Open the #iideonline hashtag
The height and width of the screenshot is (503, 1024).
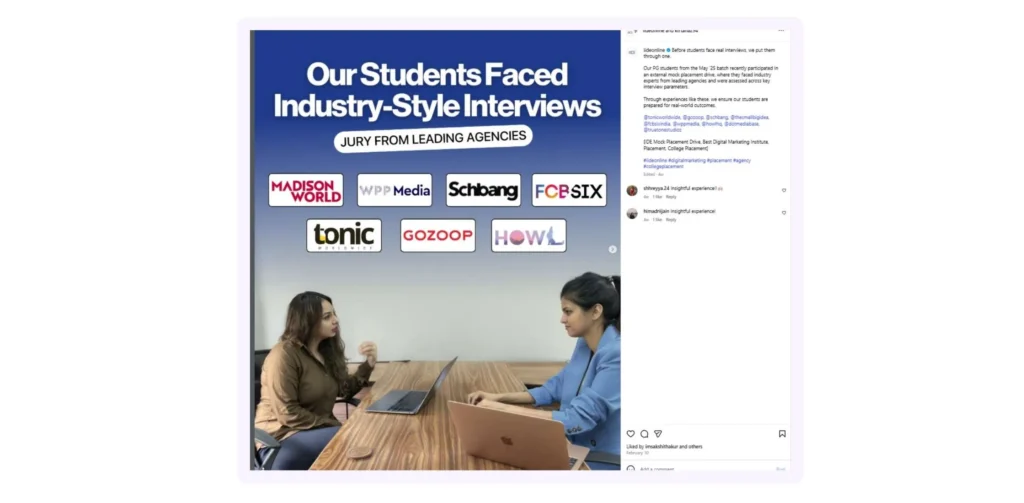[655, 160]
